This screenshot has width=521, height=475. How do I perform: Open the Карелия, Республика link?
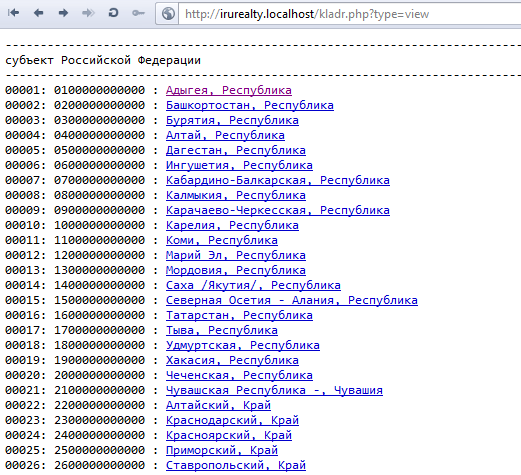click(x=232, y=225)
